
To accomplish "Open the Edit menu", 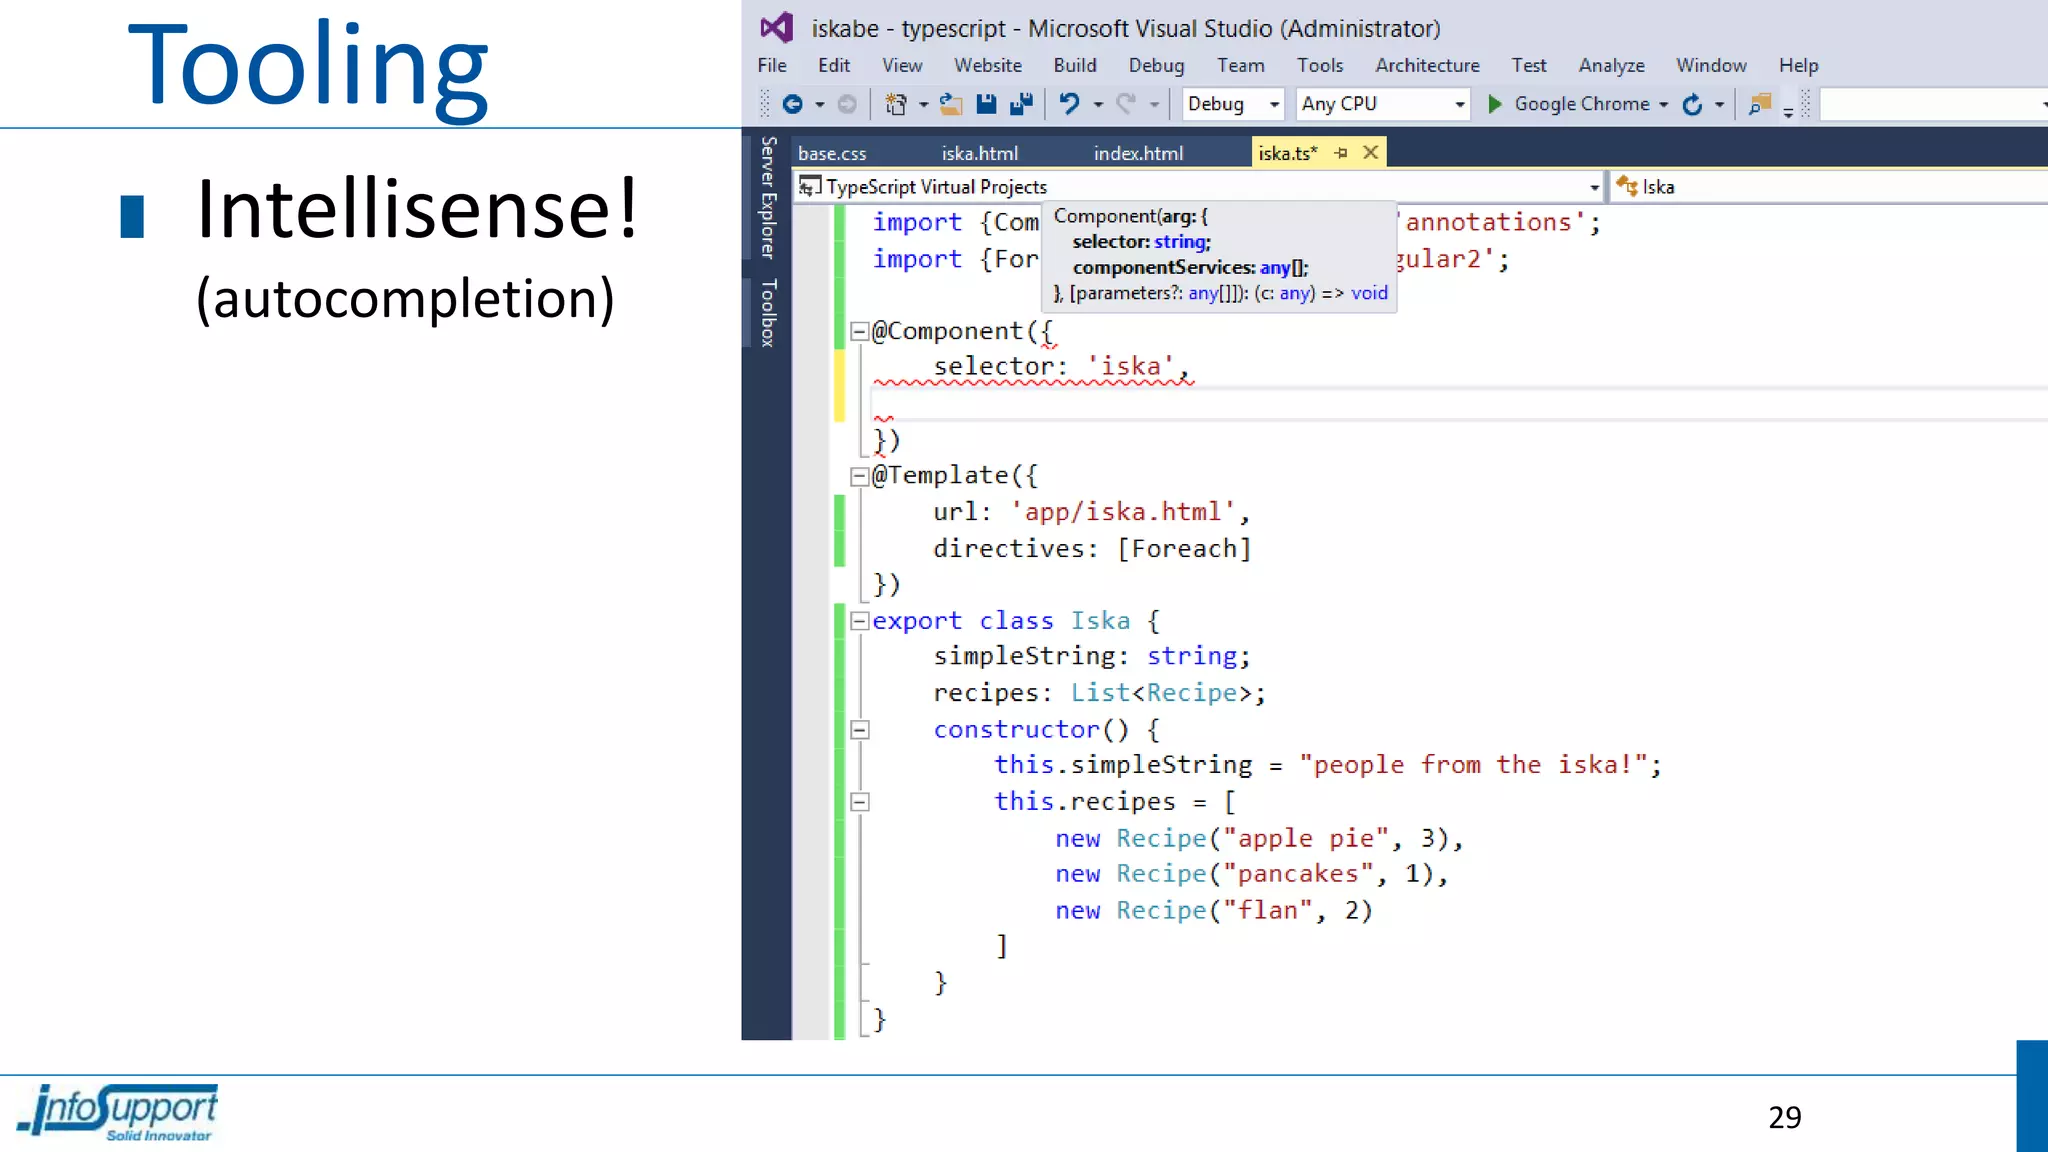I will (x=834, y=65).
